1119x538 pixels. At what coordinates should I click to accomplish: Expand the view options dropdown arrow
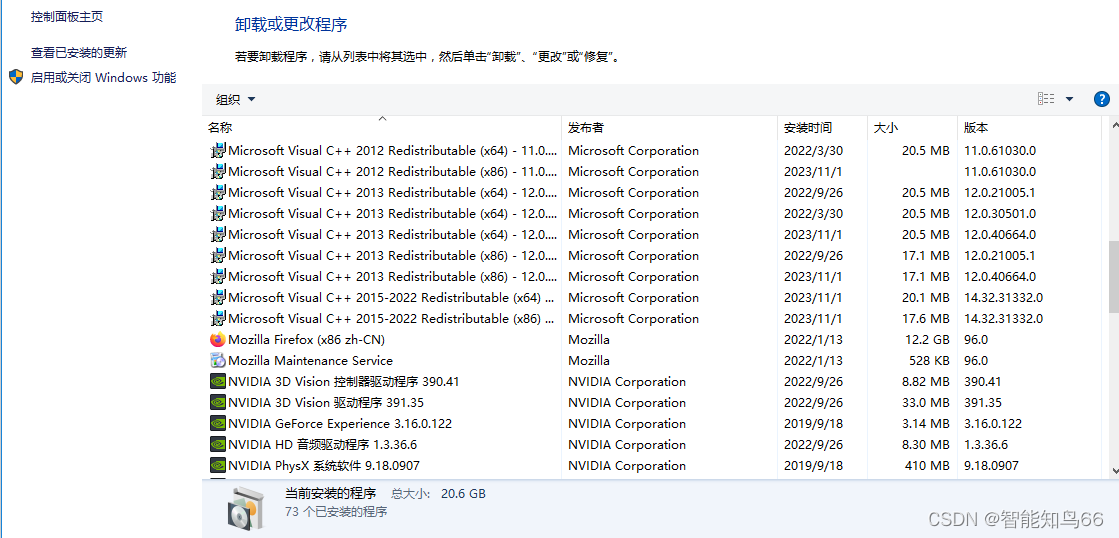[1069, 99]
